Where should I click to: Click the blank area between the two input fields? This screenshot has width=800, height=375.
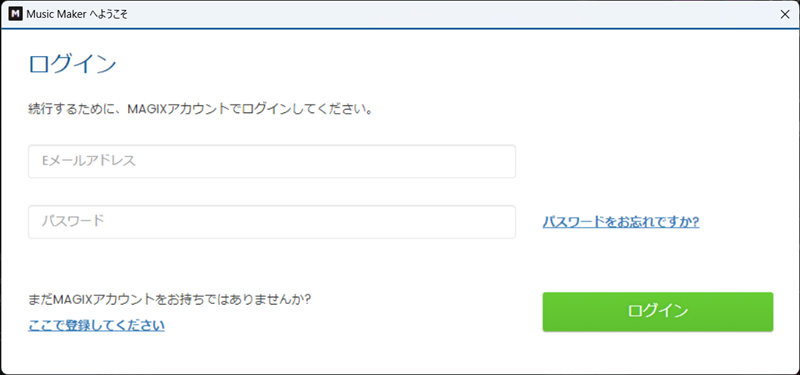click(x=272, y=192)
